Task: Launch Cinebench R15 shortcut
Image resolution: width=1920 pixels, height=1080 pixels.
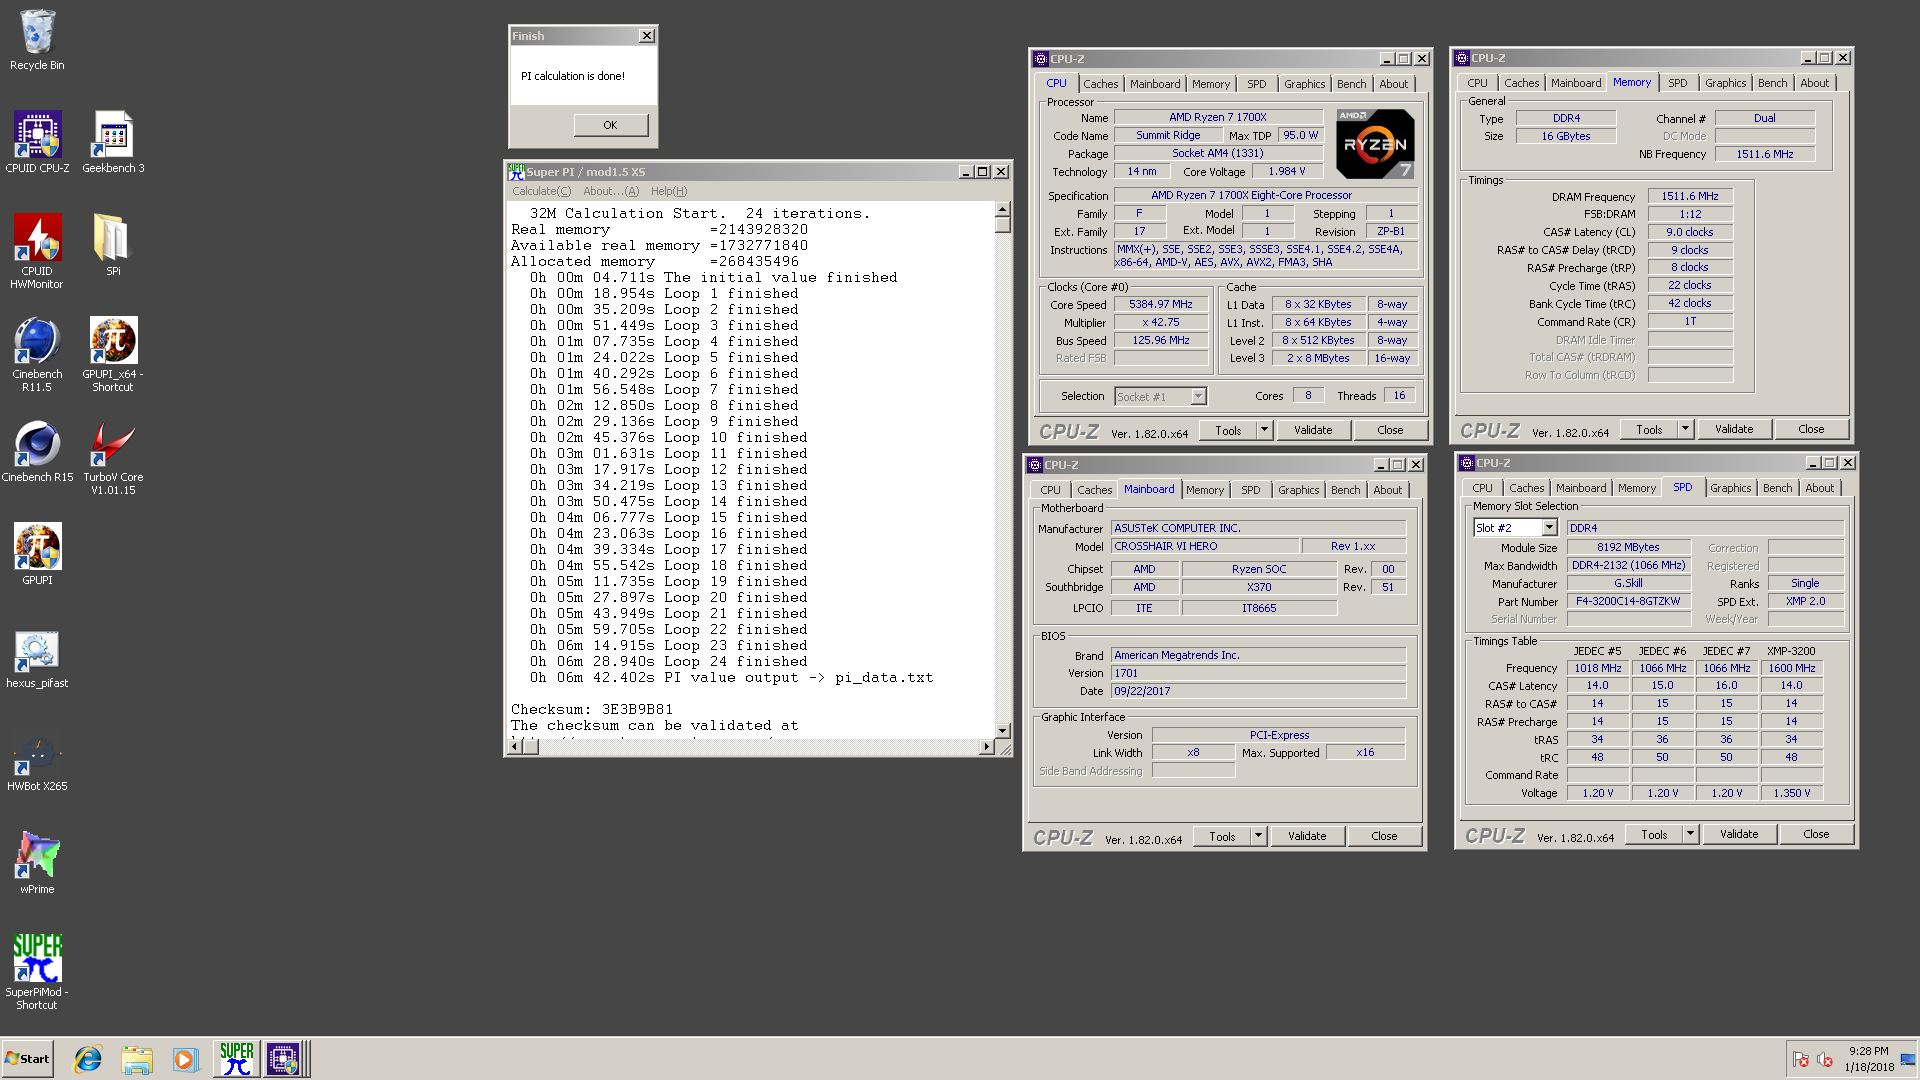Action: click(37, 451)
